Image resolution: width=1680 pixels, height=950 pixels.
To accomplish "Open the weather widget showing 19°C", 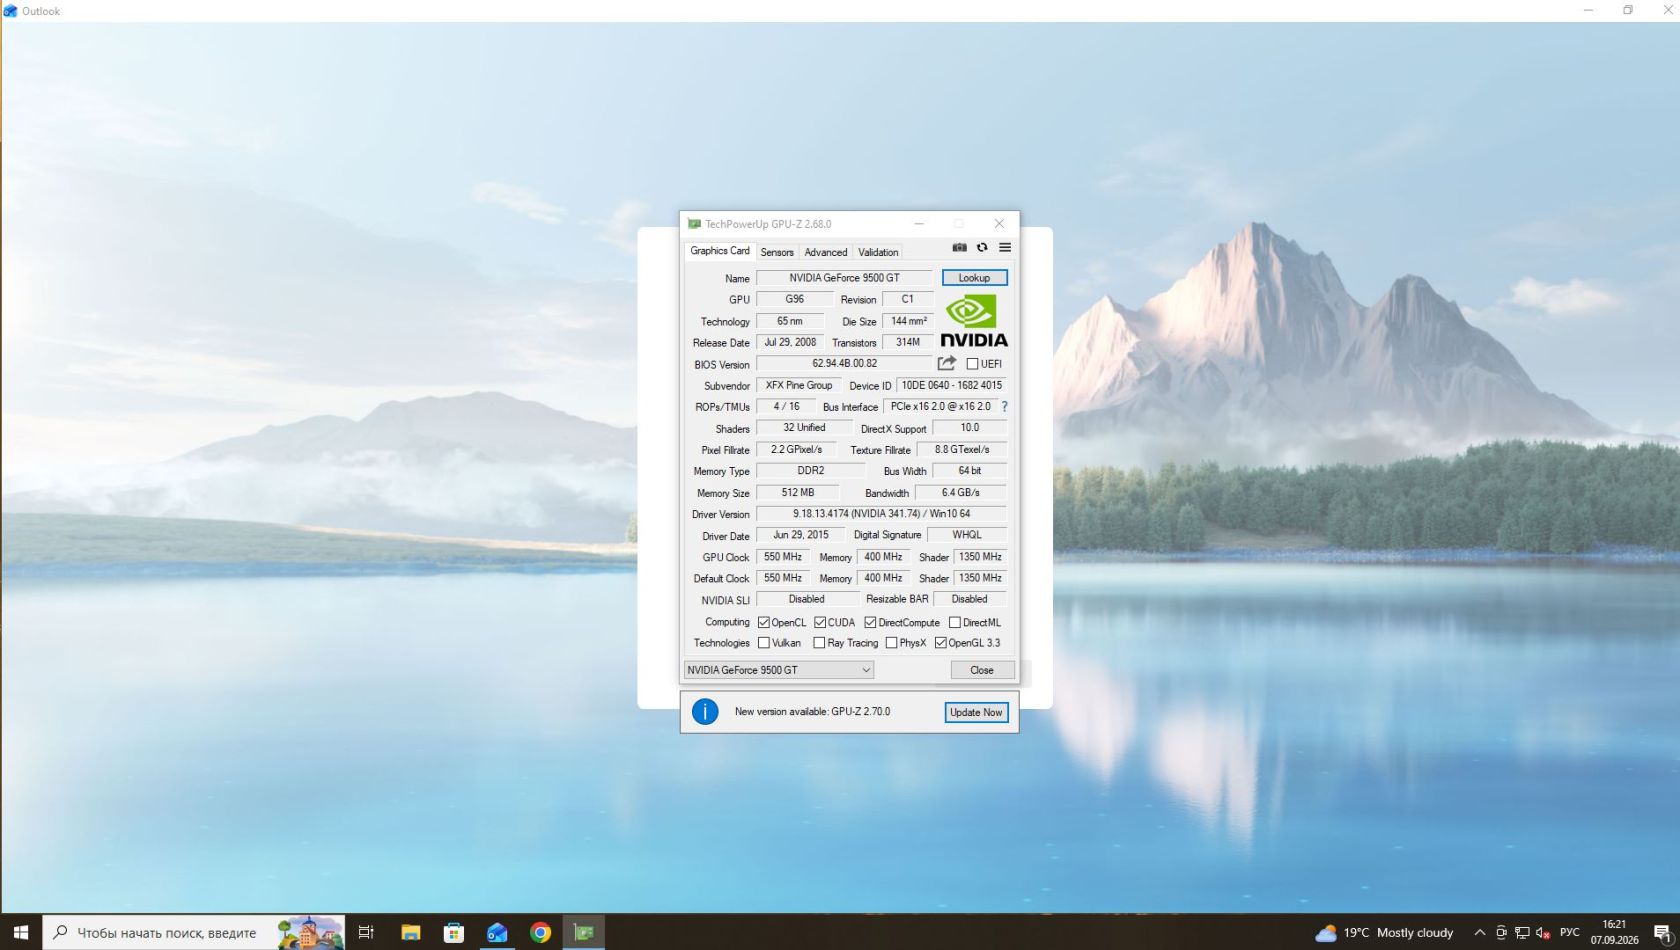I will coord(1384,932).
